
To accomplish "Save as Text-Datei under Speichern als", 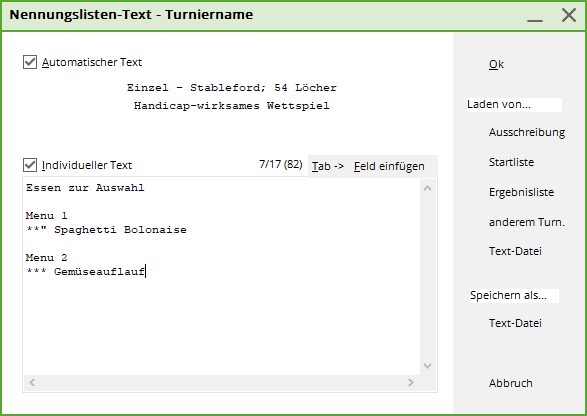I will coord(515,323).
